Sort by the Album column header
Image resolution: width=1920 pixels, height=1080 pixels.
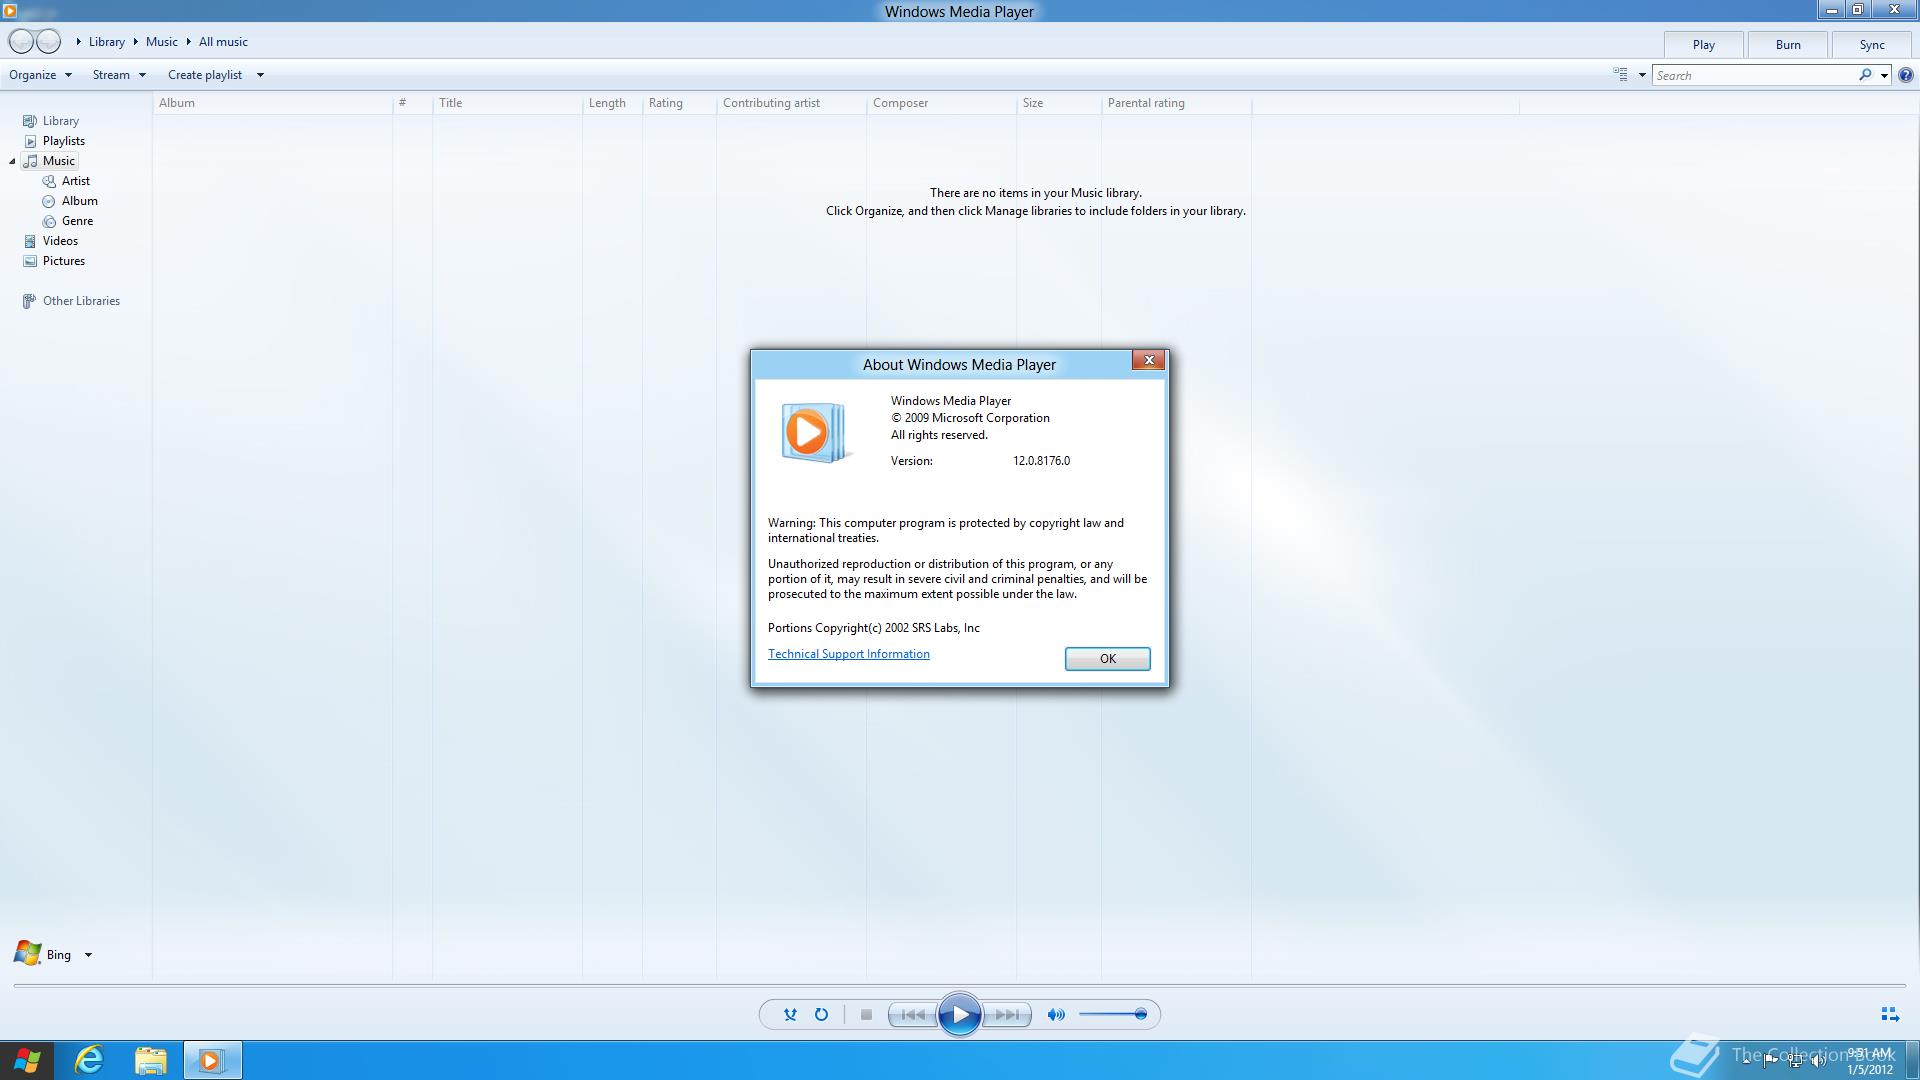pyautogui.click(x=272, y=103)
